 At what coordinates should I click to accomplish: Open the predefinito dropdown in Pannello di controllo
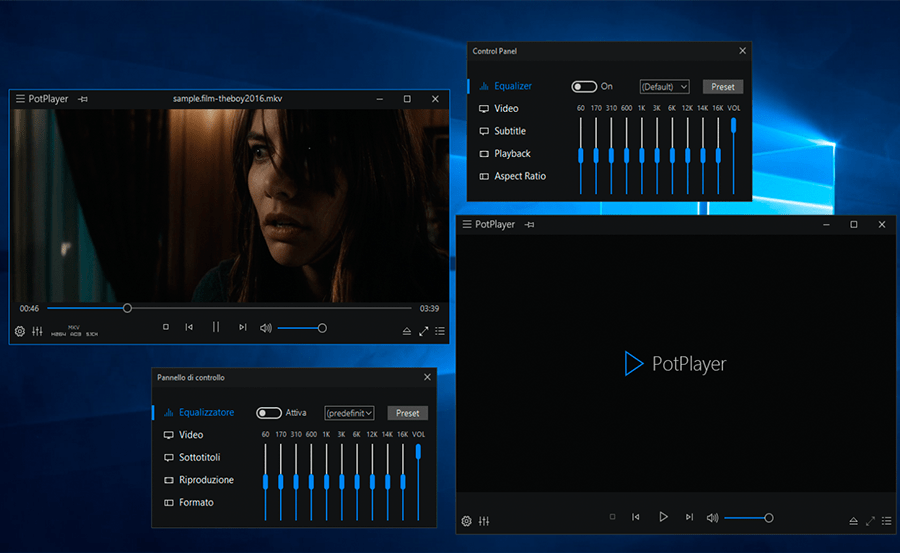(x=349, y=413)
